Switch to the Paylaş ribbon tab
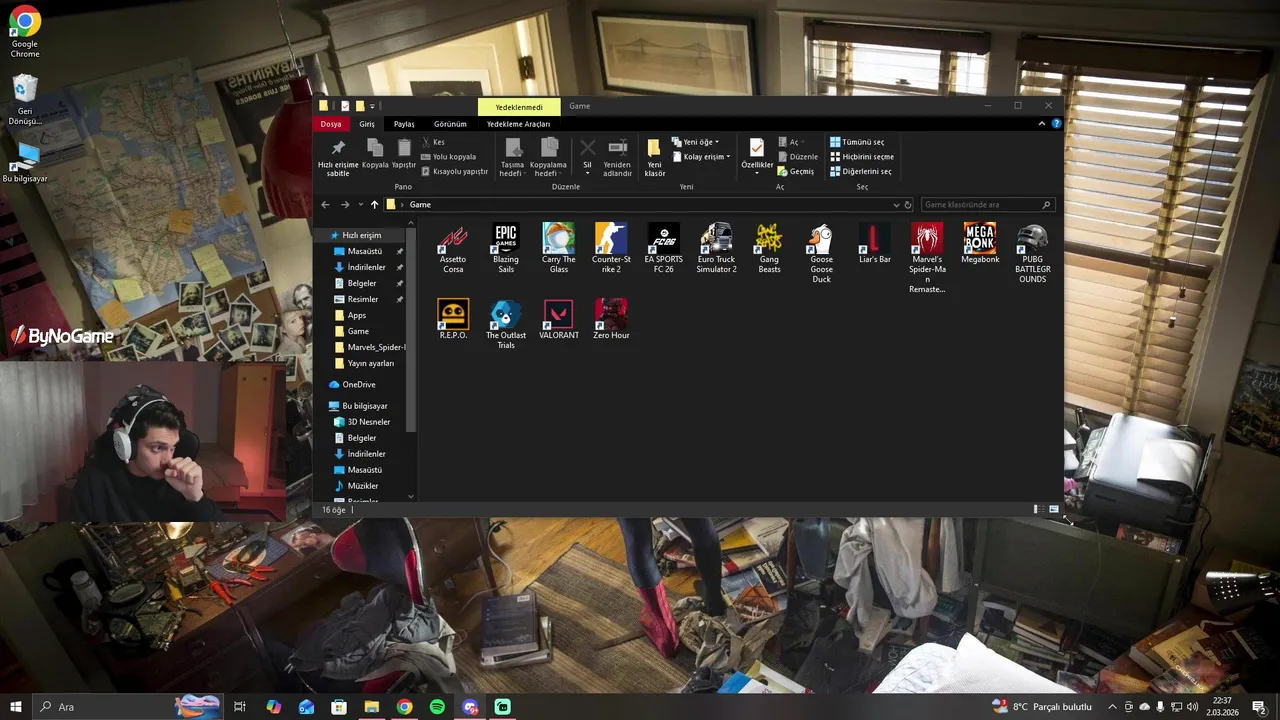The height and width of the screenshot is (720, 1280). 404,124
